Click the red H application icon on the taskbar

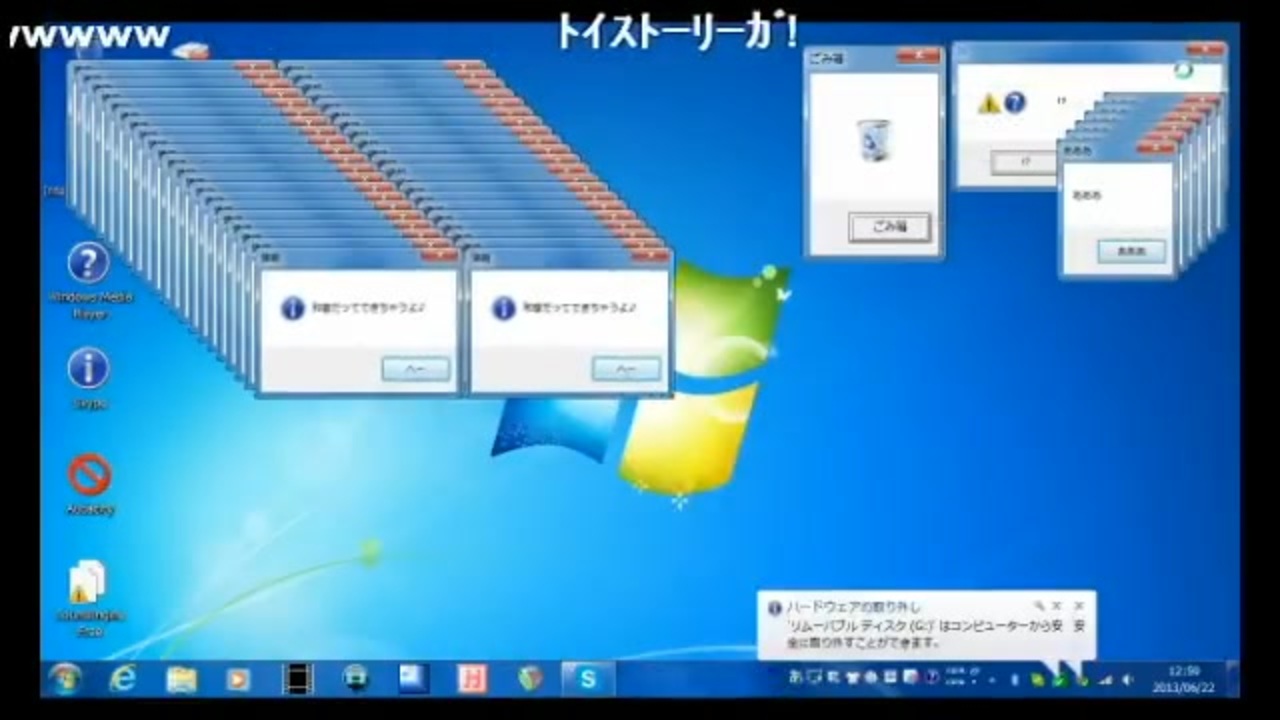pos(471,679)
